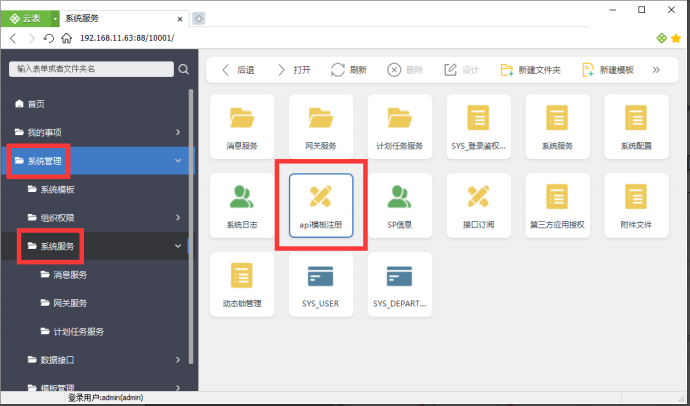Show more toolbar items via » chevron
The image size is (690, 406).
[656, 70]
